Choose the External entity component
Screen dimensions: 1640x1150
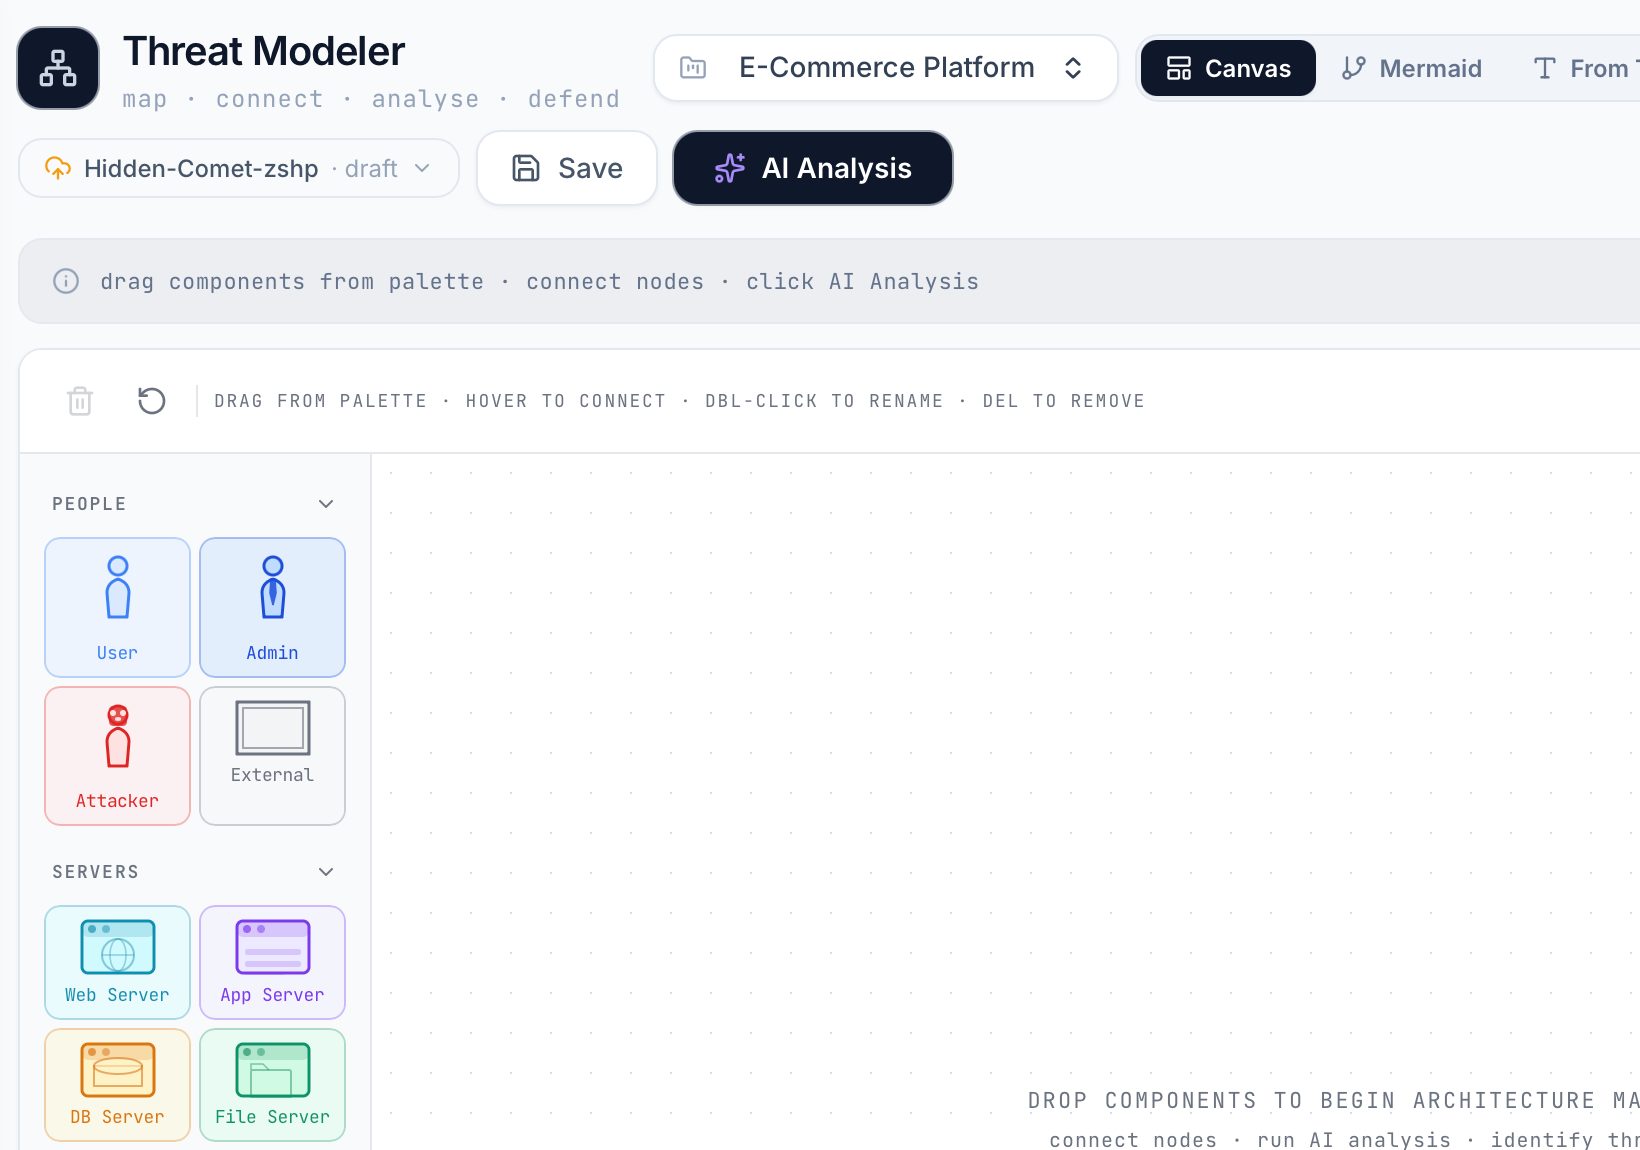(x=272, y=755)
